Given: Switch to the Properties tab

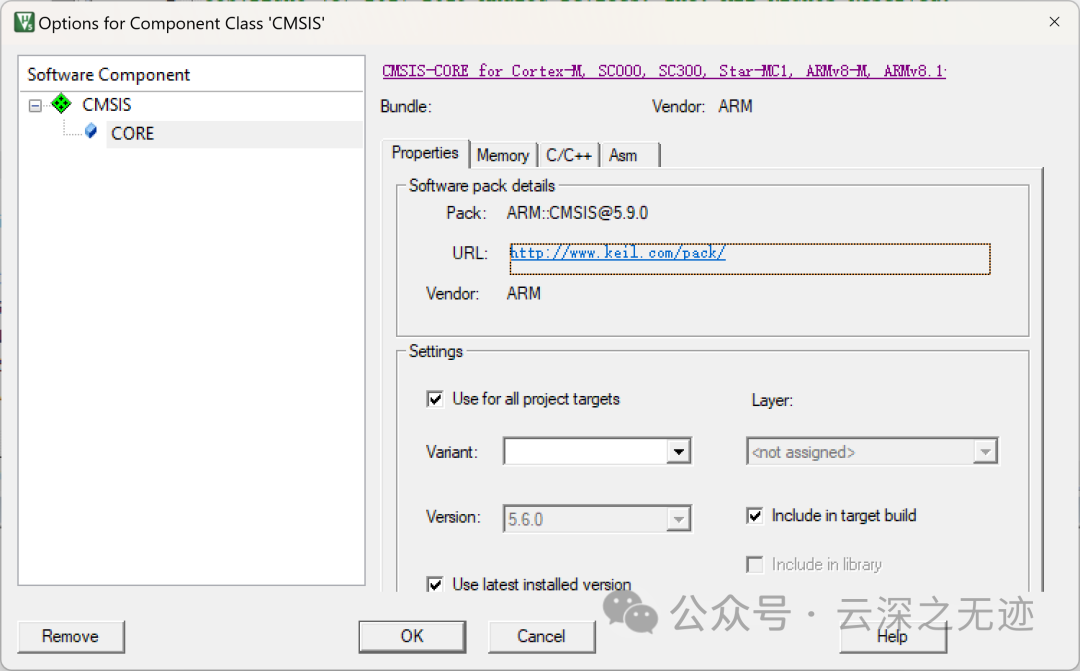Looking at the screenshot, I should (425, 153).
